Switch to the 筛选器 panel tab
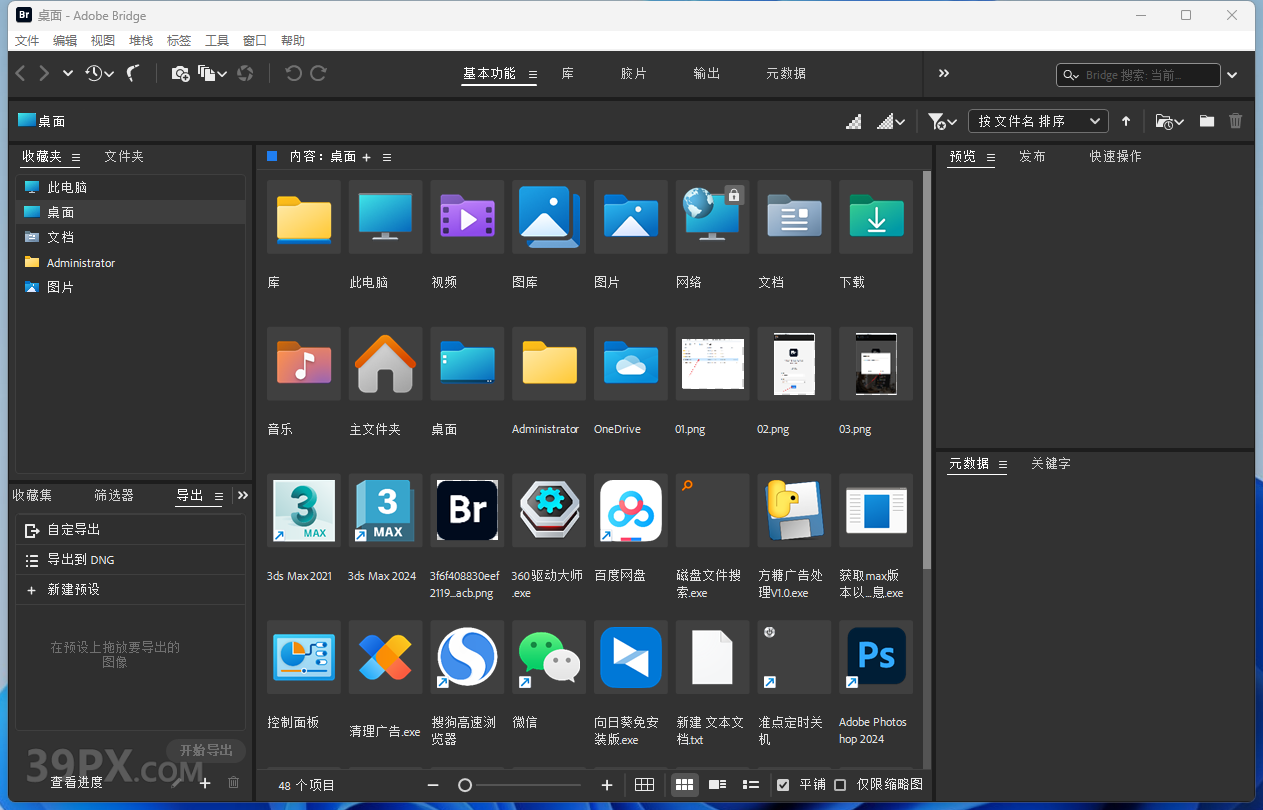The width and height of the screenshot is (1263, 810). click(114, 495)
